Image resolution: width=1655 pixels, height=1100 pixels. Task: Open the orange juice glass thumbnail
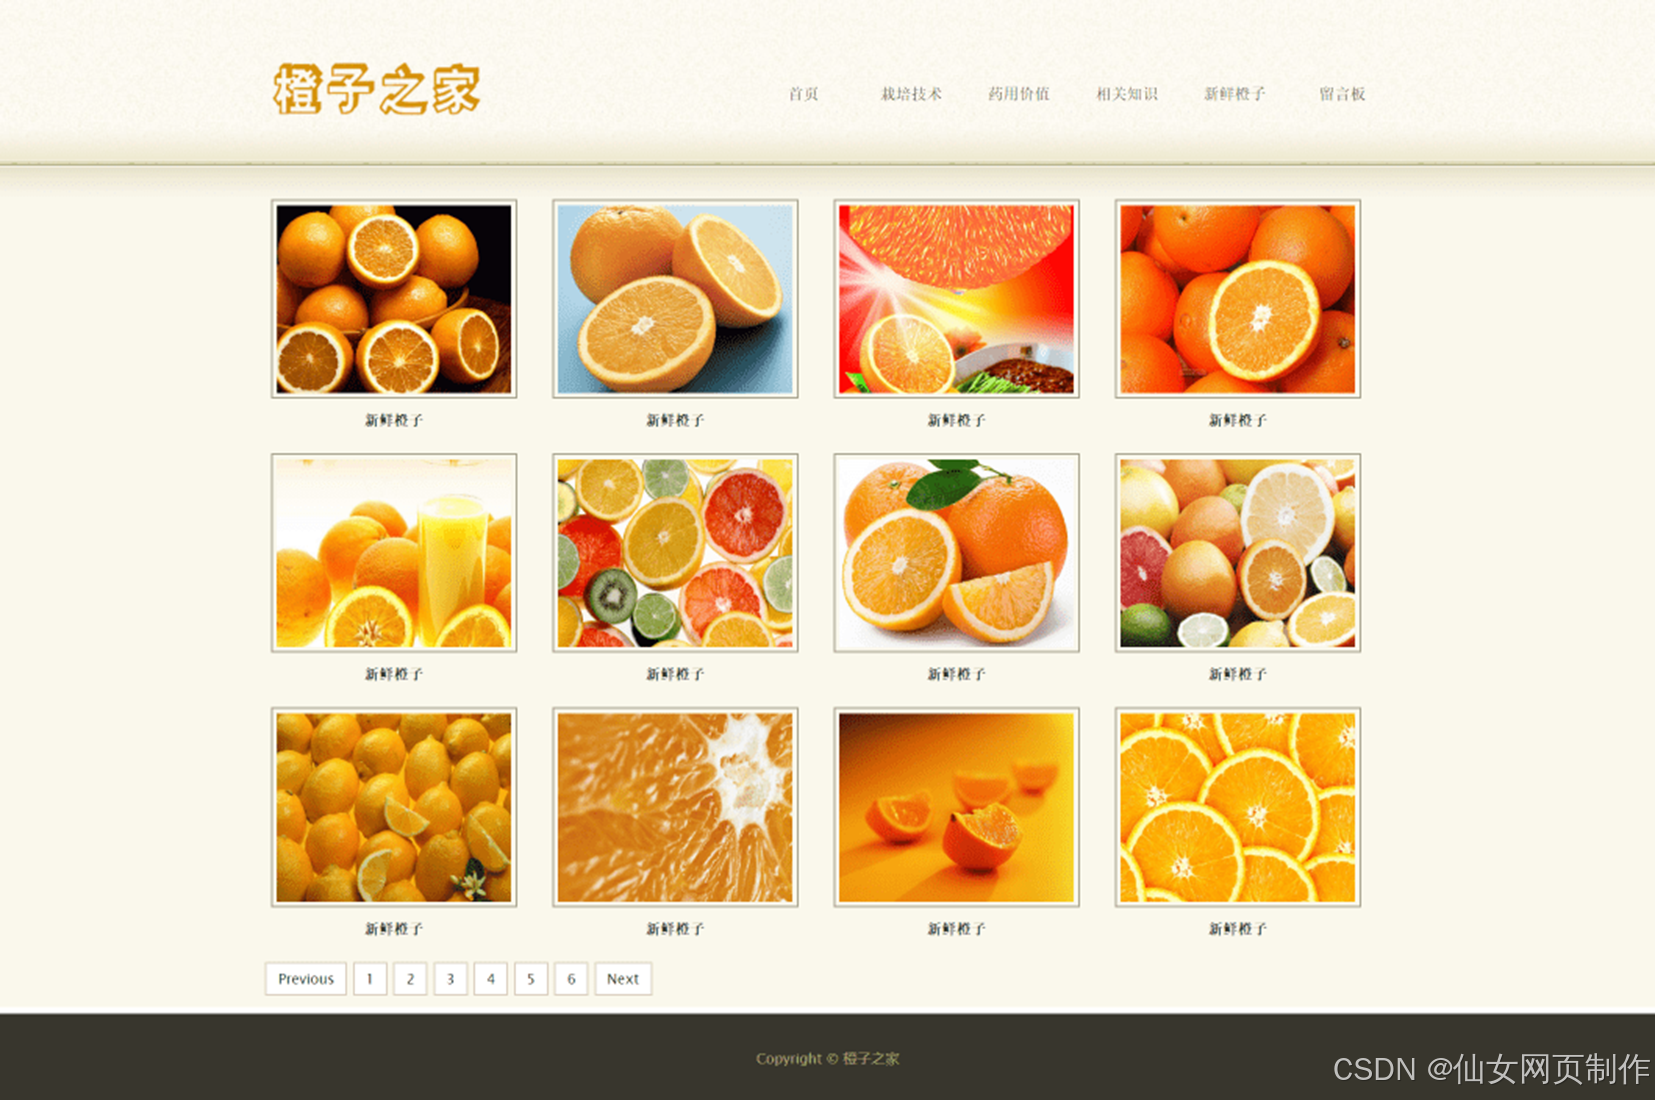click(393, 553)
